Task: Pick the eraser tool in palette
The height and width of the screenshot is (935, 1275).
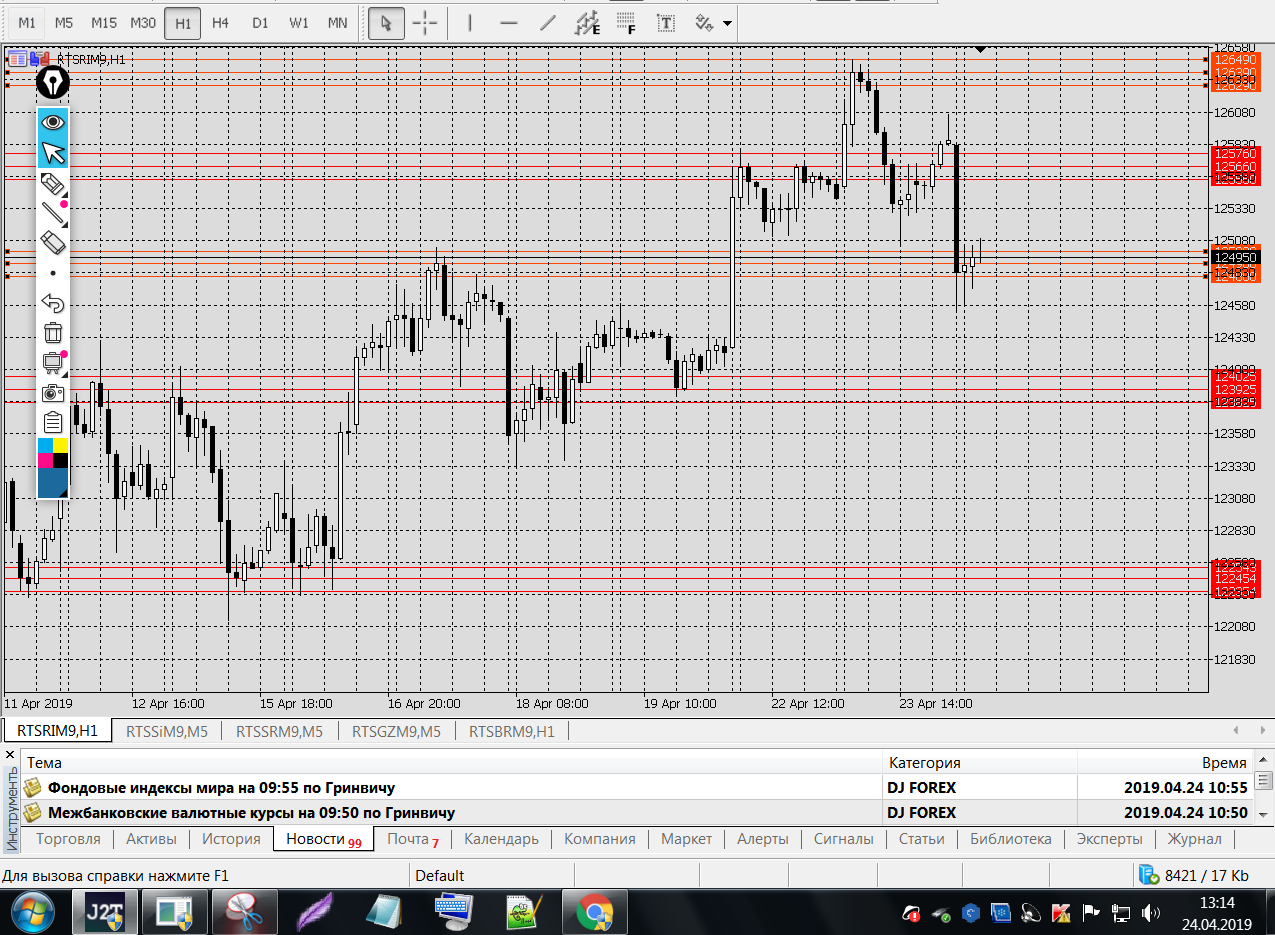Action: click(x=53, y=243)
